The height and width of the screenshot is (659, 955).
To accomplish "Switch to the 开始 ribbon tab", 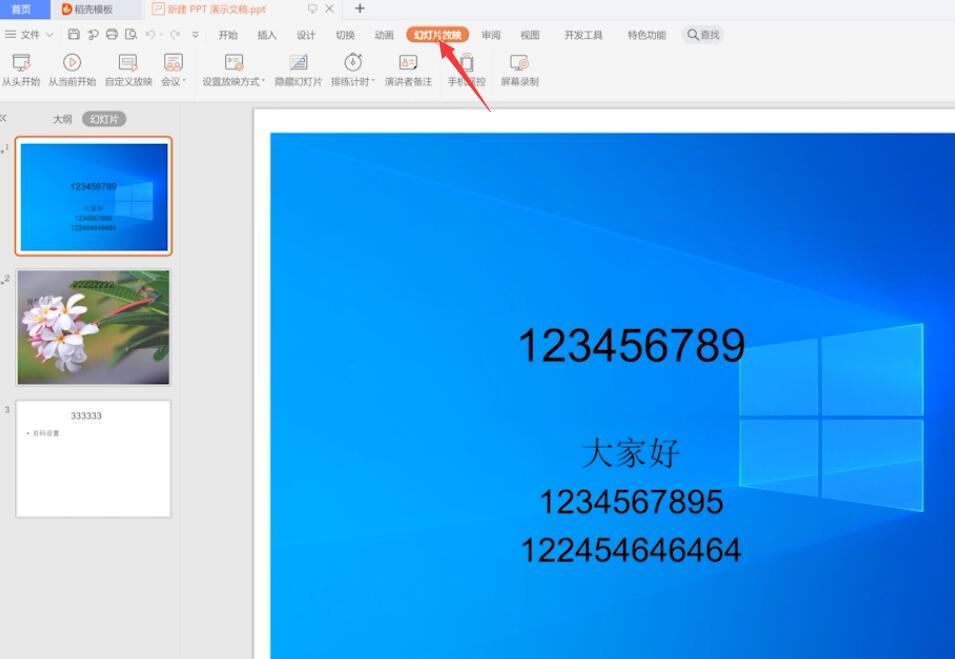I will (228, 35).
